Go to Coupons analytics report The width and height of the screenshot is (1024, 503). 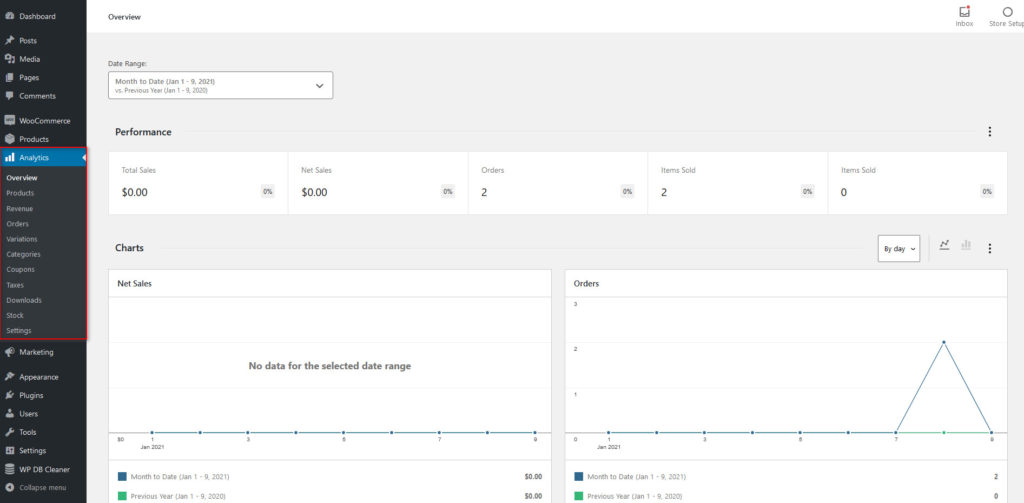pos(20,269)
